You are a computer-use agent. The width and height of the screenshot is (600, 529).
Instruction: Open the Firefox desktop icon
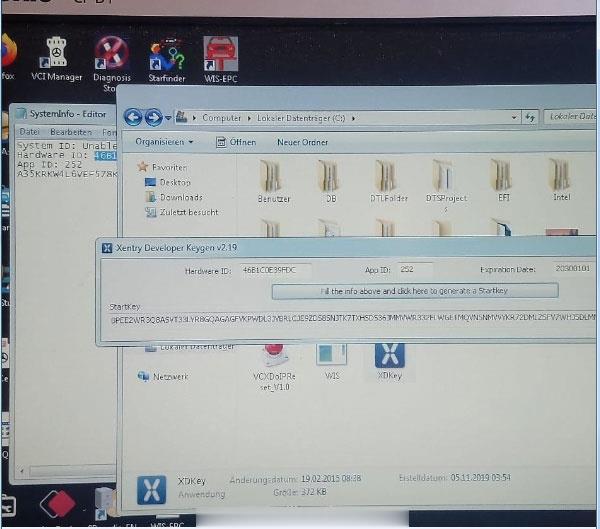point(8,57)
